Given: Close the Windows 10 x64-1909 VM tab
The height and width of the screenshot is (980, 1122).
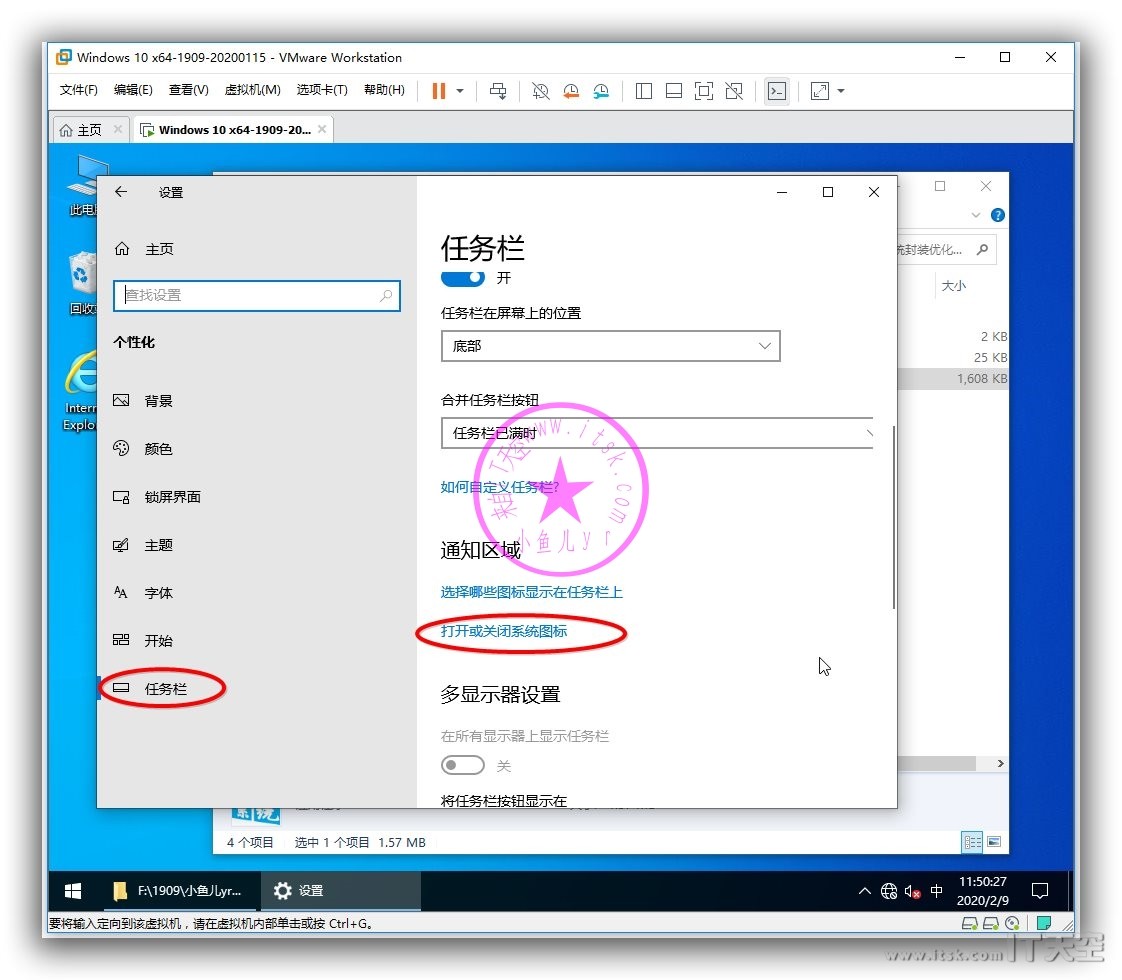Looking at the screenshot, I should click(322, 129).
